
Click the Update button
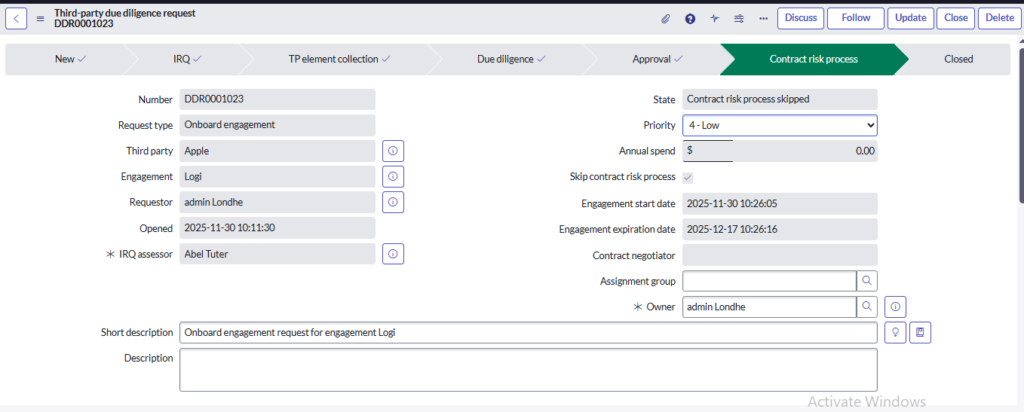pyautogui.click(x=910, y=18)
